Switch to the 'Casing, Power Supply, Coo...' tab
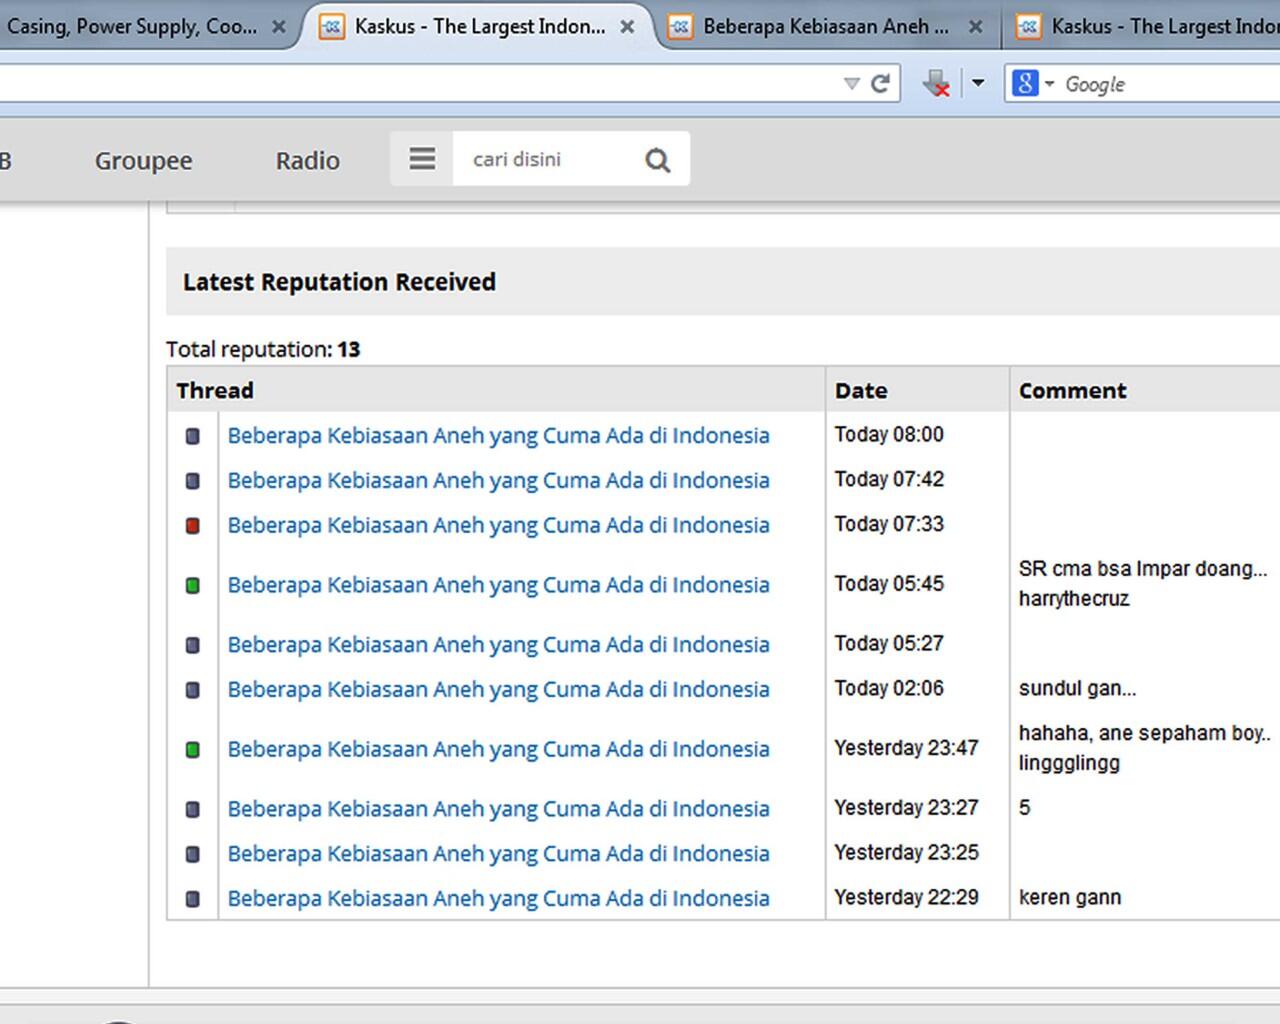The width and height of the screenshot is (1280, 1024). [x=132, y=27]
